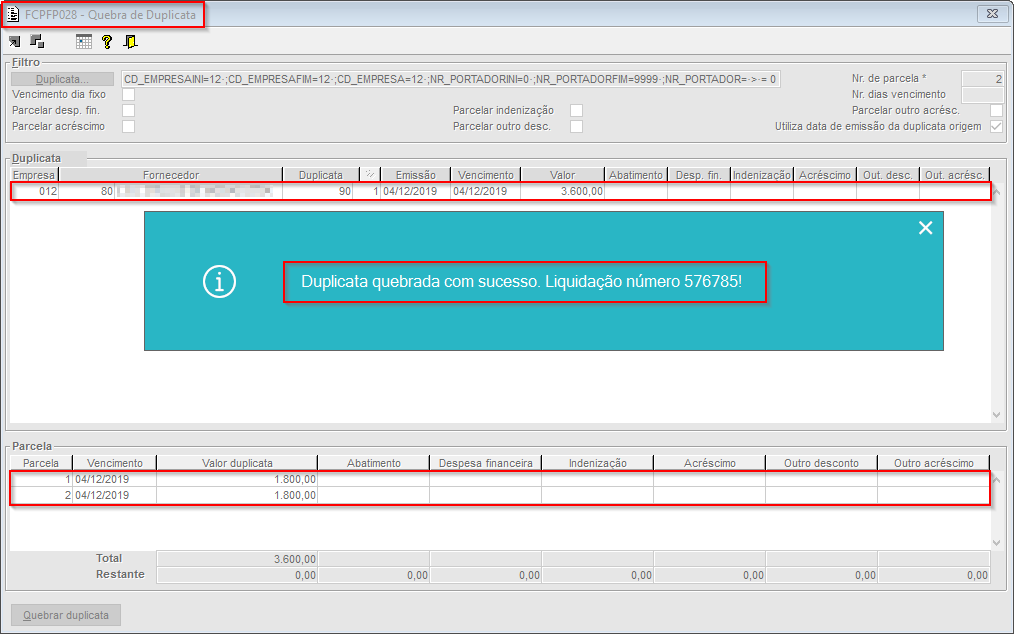1016x634 pixels.
Task: Click the Outro acréscimo column header
Action: point(934,463)
